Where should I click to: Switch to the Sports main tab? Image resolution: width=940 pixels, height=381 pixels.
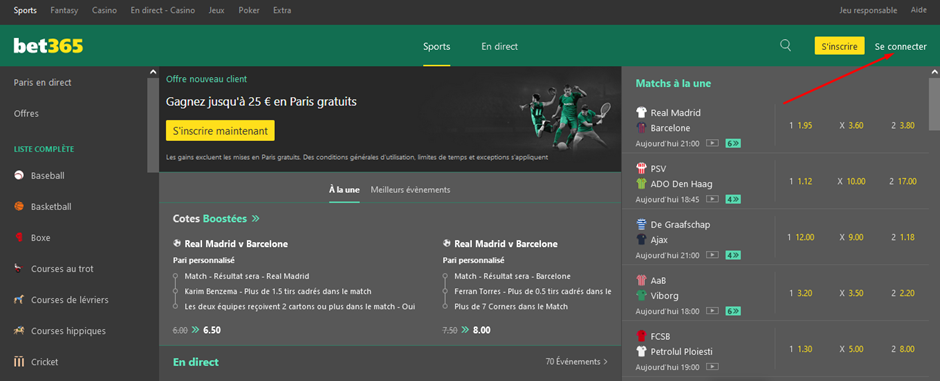(436, 46)
